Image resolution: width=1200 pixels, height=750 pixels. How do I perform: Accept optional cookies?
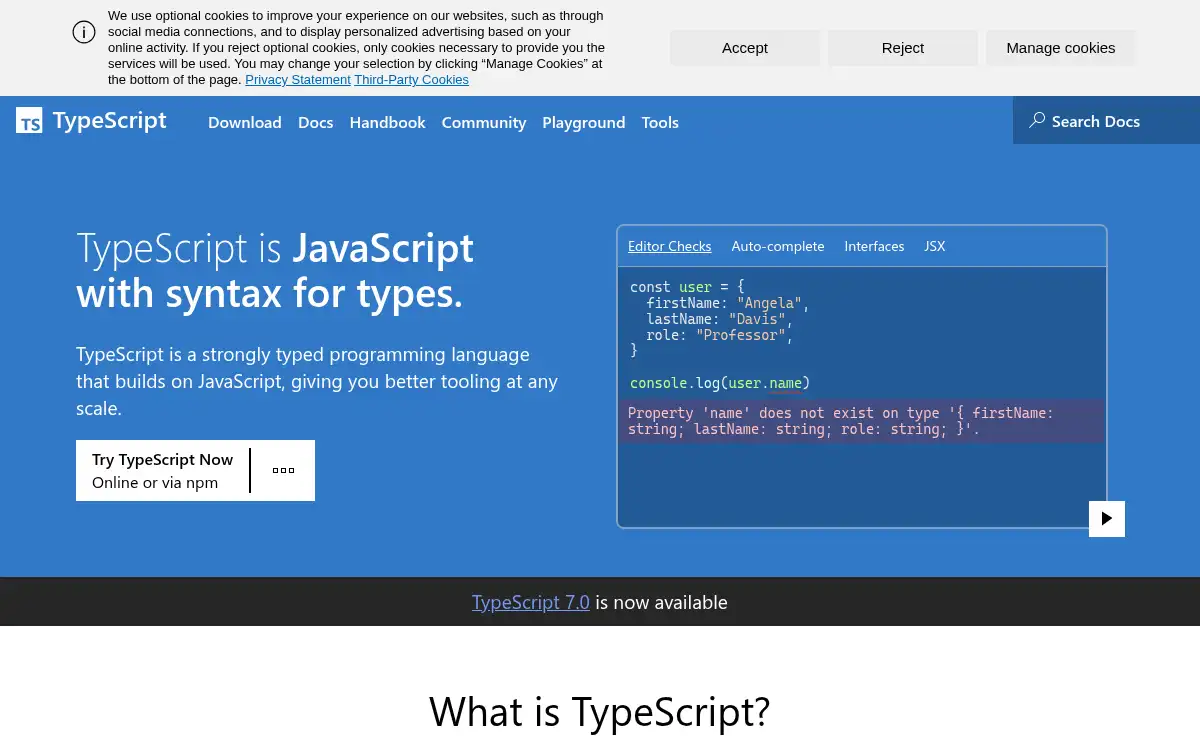point(745,48)
